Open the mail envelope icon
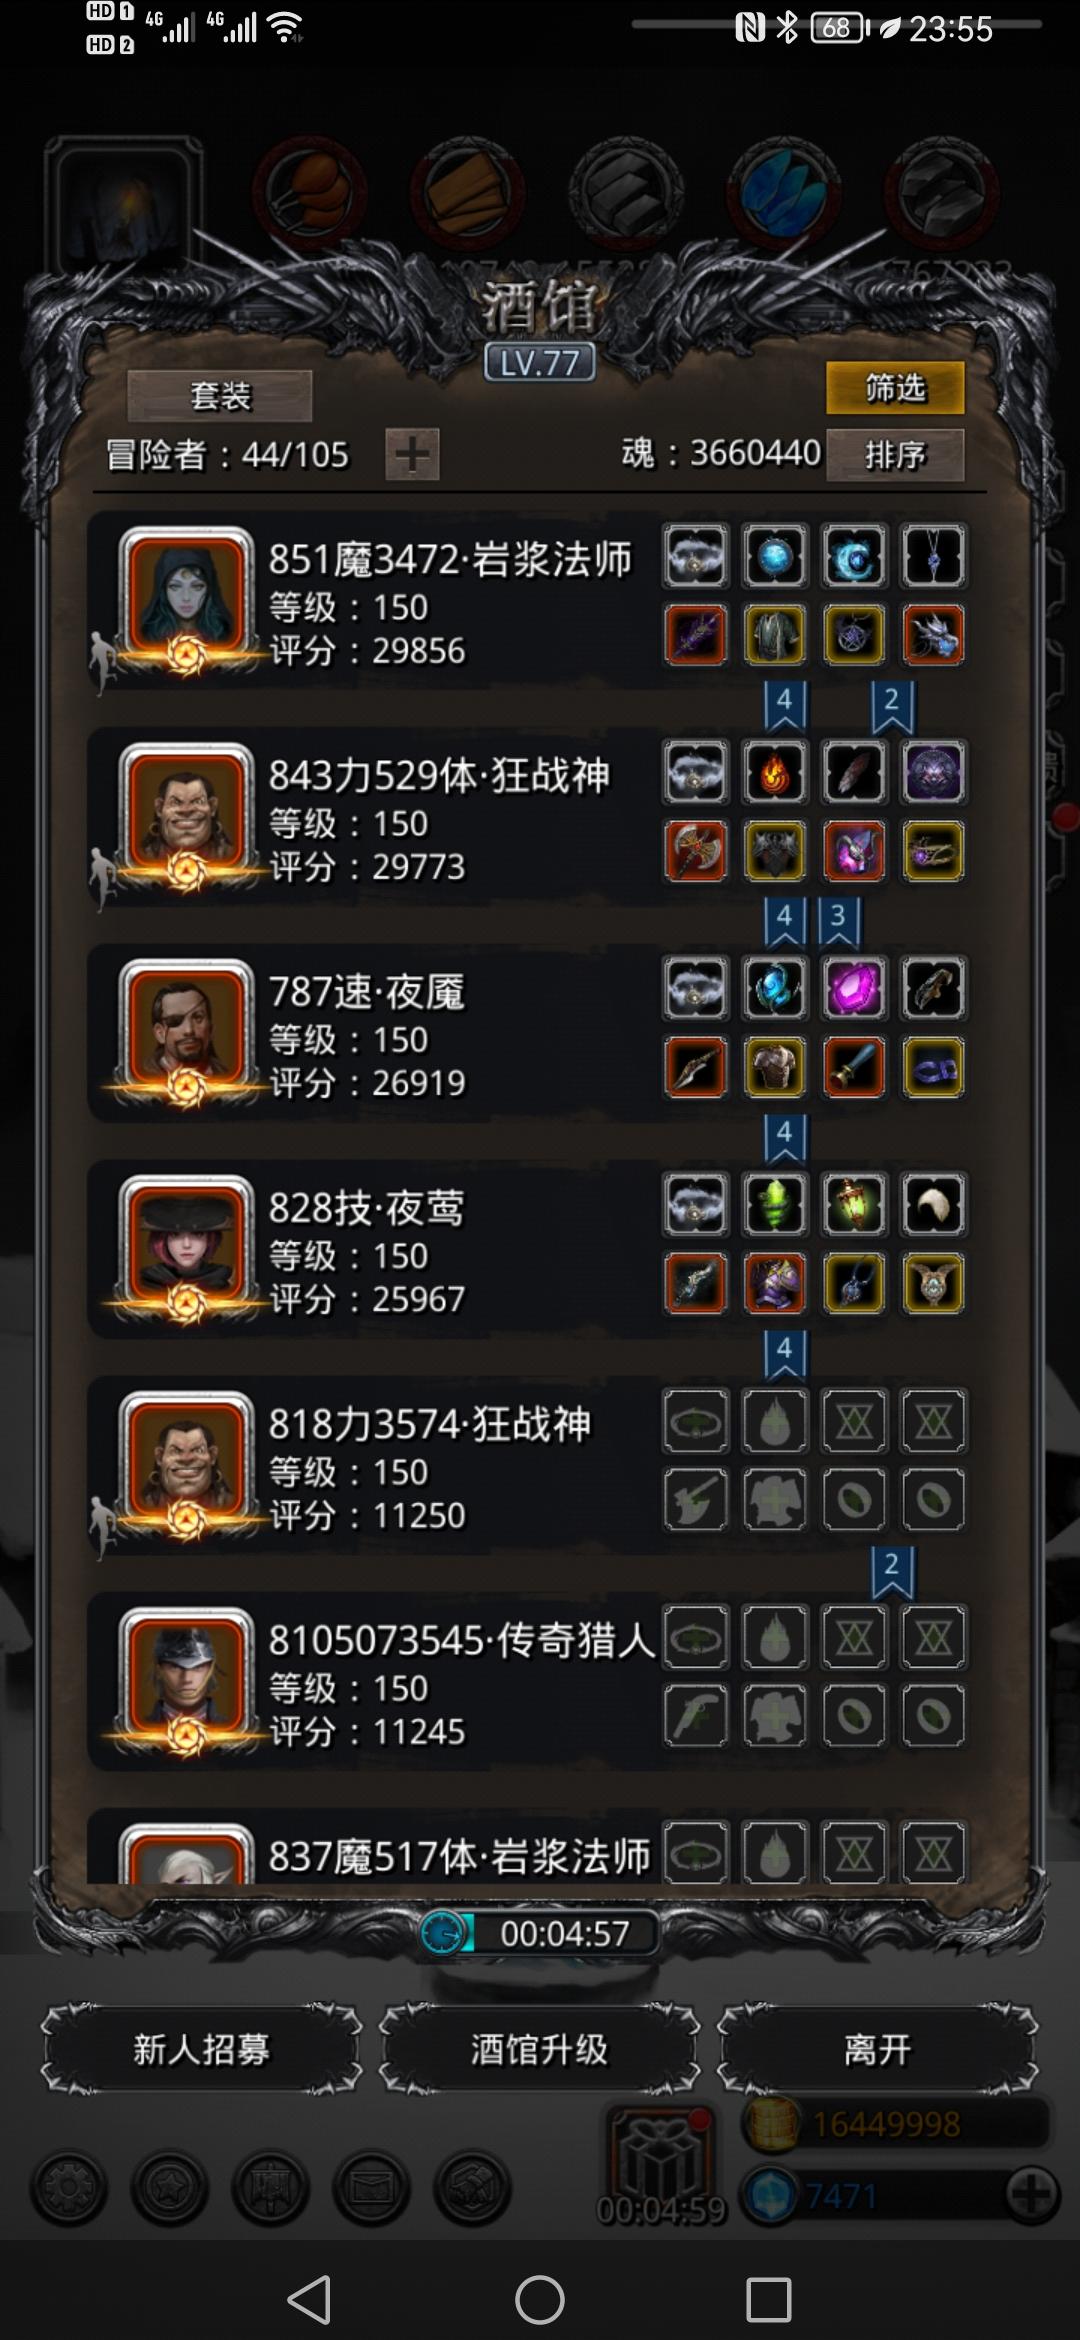Screen dimensions: 1080x2340 [x=372, y=2188]
